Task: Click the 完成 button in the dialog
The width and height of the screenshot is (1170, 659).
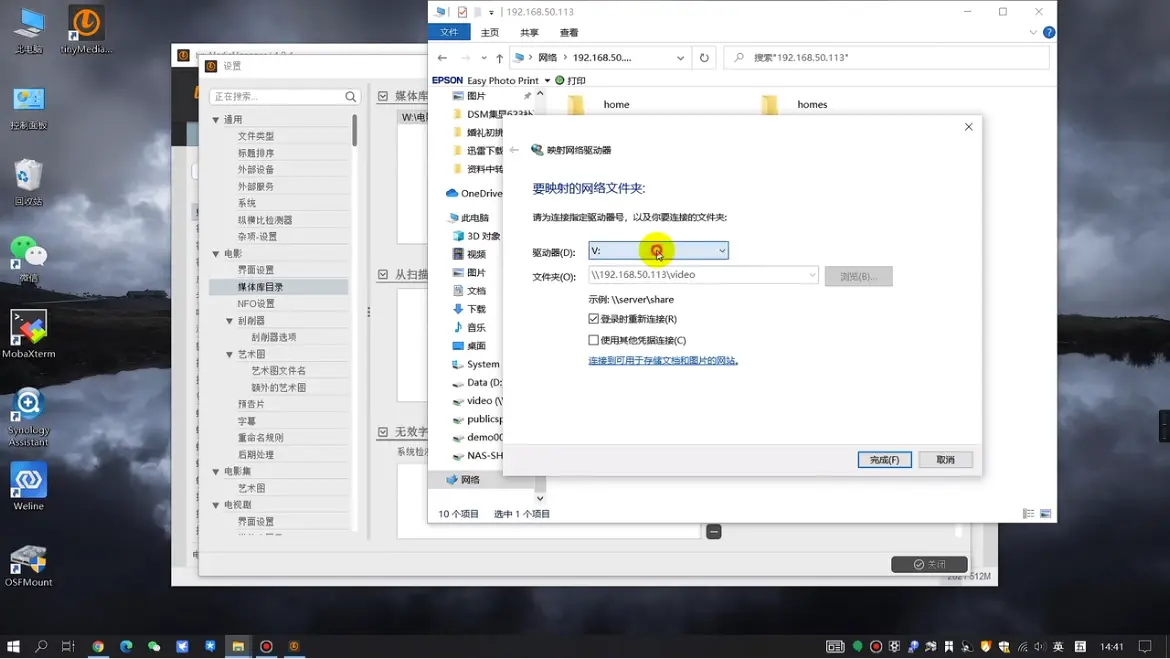Action: click(884, 460)
